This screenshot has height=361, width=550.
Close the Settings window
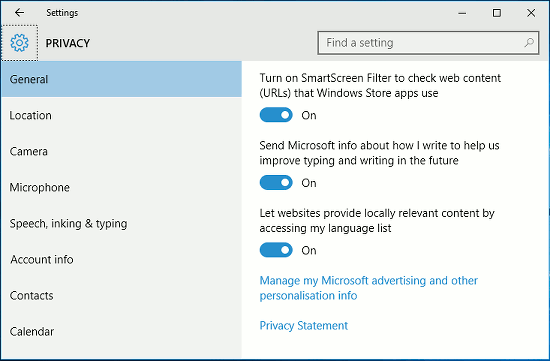[x=531, y=13]
